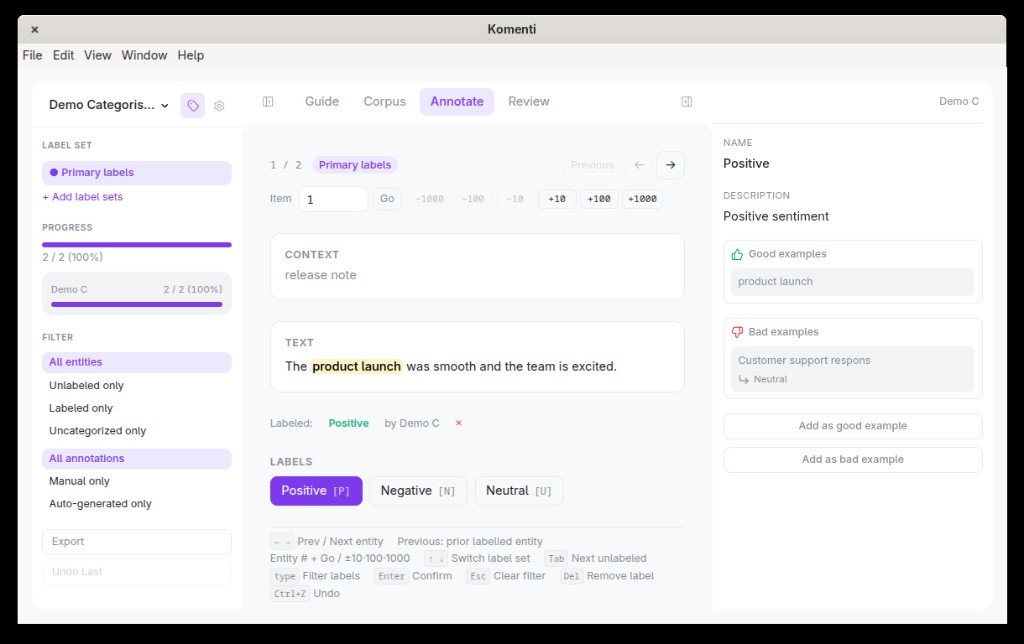Open the View menu

97,56
